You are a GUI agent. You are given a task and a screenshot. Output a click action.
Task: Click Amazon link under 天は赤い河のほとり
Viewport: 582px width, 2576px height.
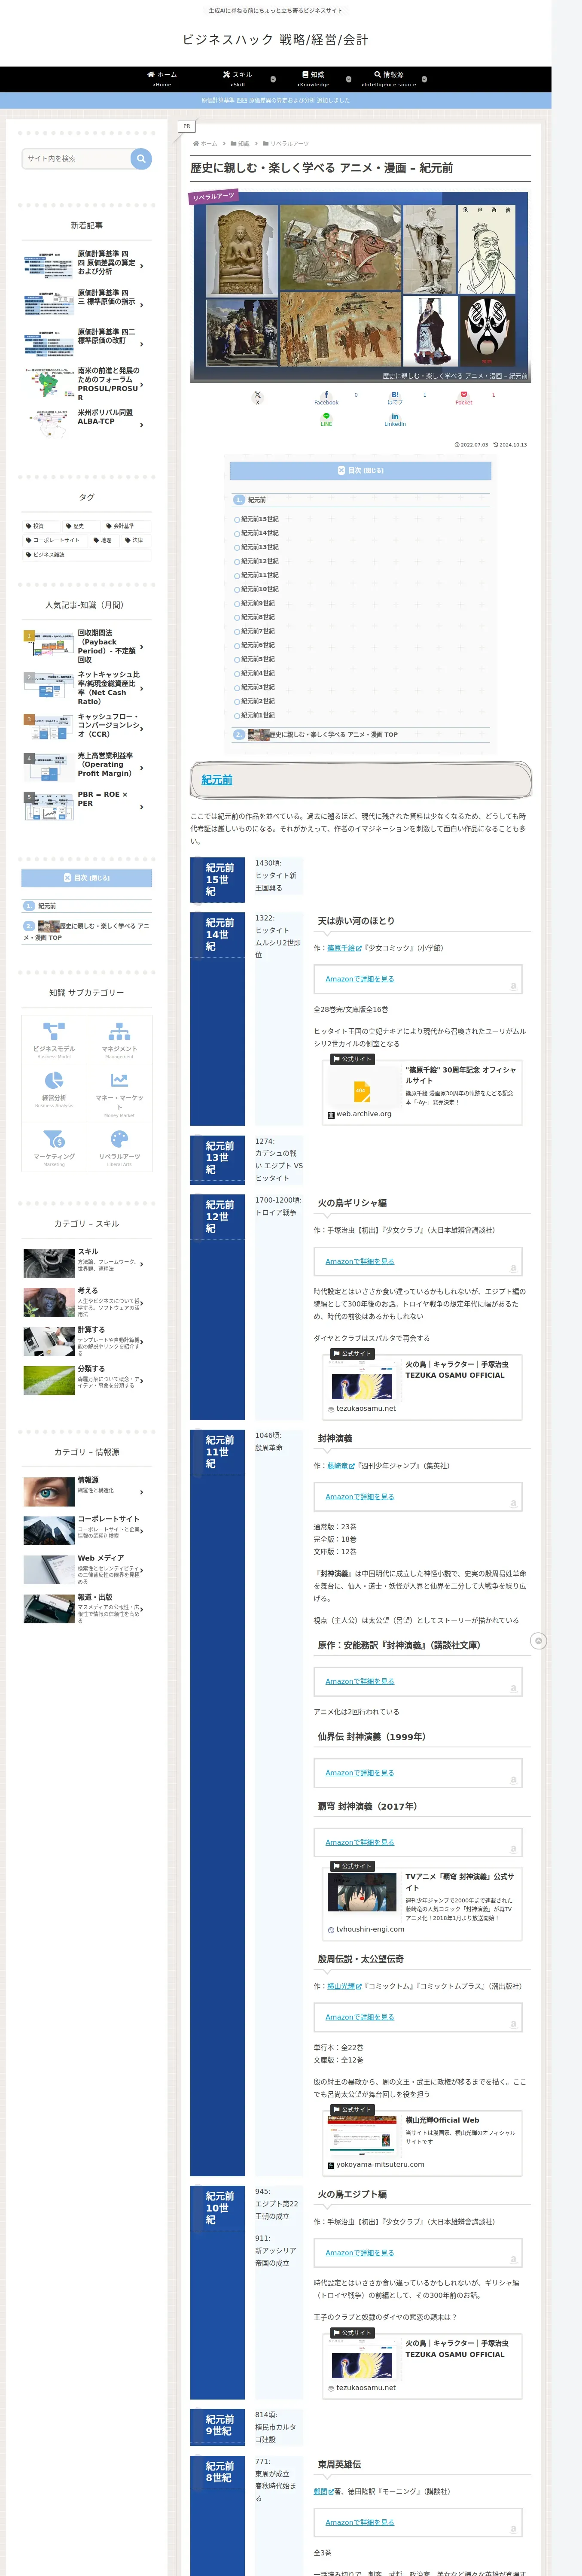[360, 979]
